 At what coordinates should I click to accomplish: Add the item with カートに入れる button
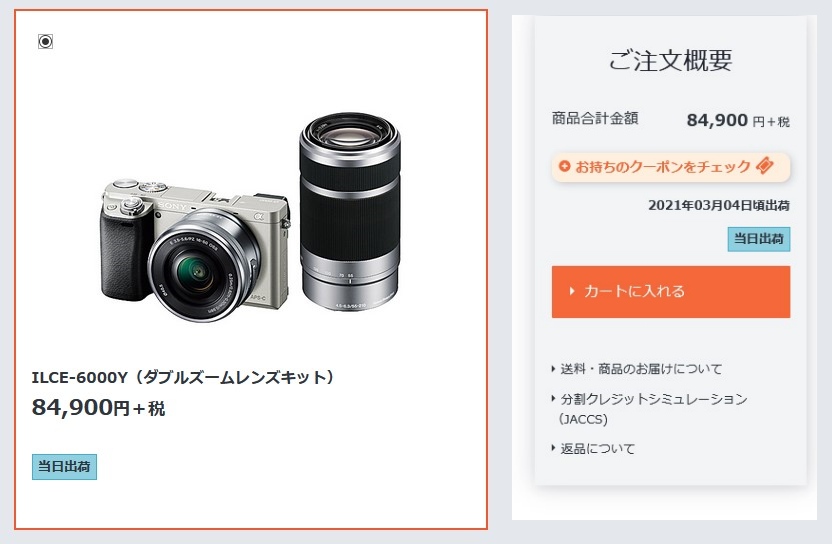point(671,292)
